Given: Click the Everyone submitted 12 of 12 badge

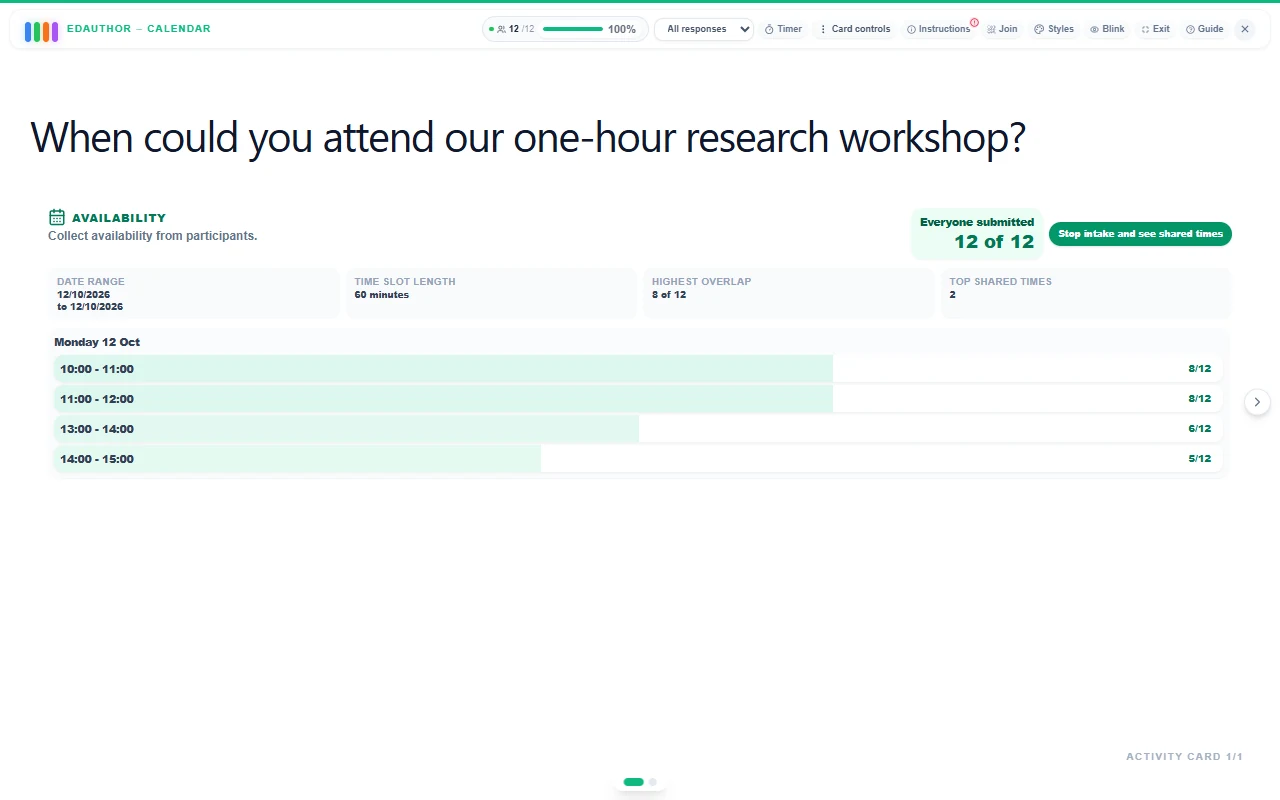Looking at the screenshot, I should click(x=977, y=234).
